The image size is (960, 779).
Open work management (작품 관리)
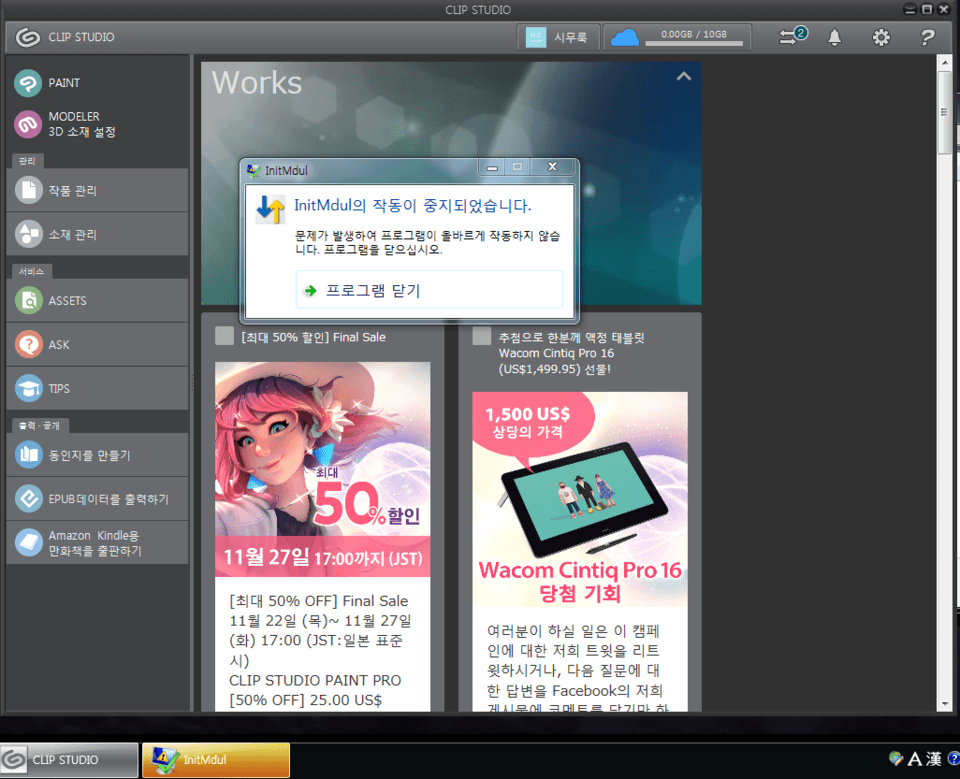[x=97, y=190]
